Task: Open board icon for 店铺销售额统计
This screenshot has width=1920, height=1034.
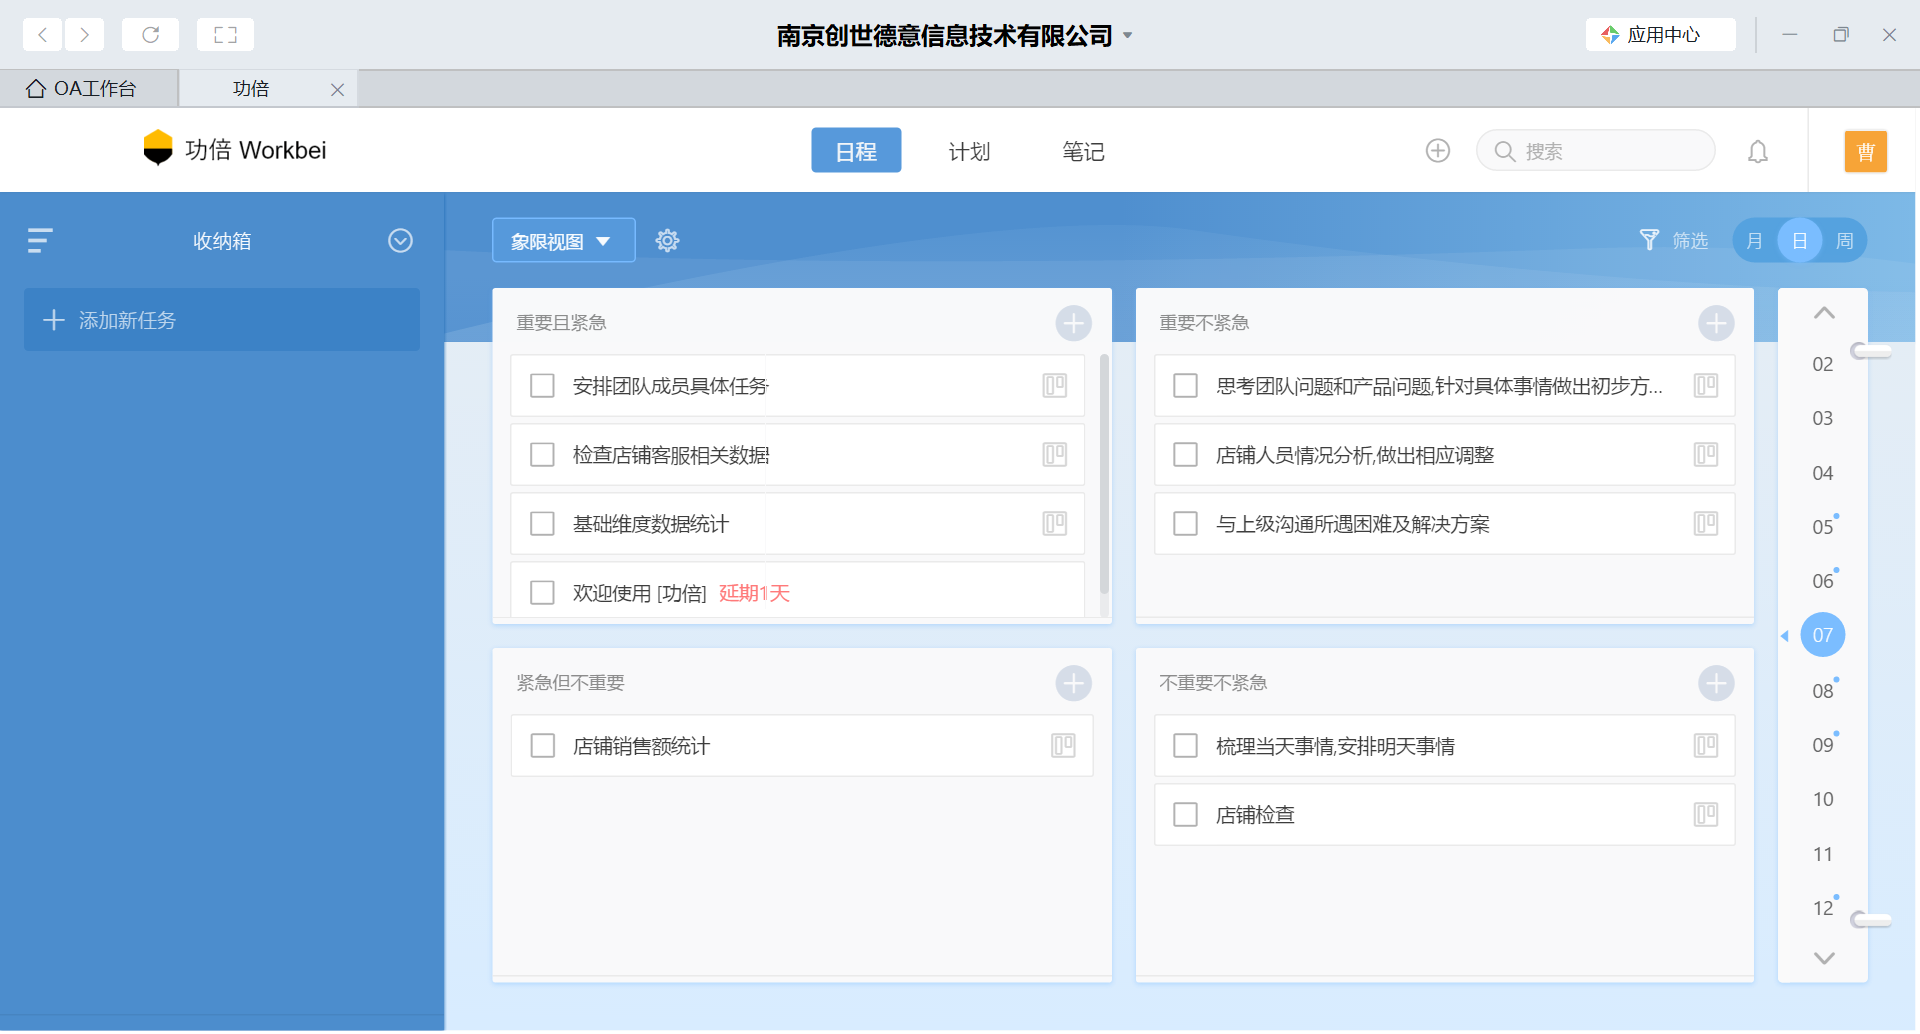Action: pyautogui.click(x=1063, y=746)
